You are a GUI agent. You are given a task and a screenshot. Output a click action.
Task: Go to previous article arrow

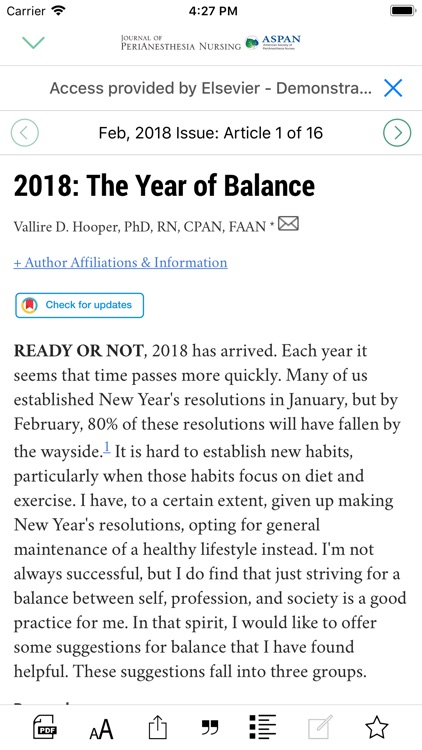[x=25, y=132]
